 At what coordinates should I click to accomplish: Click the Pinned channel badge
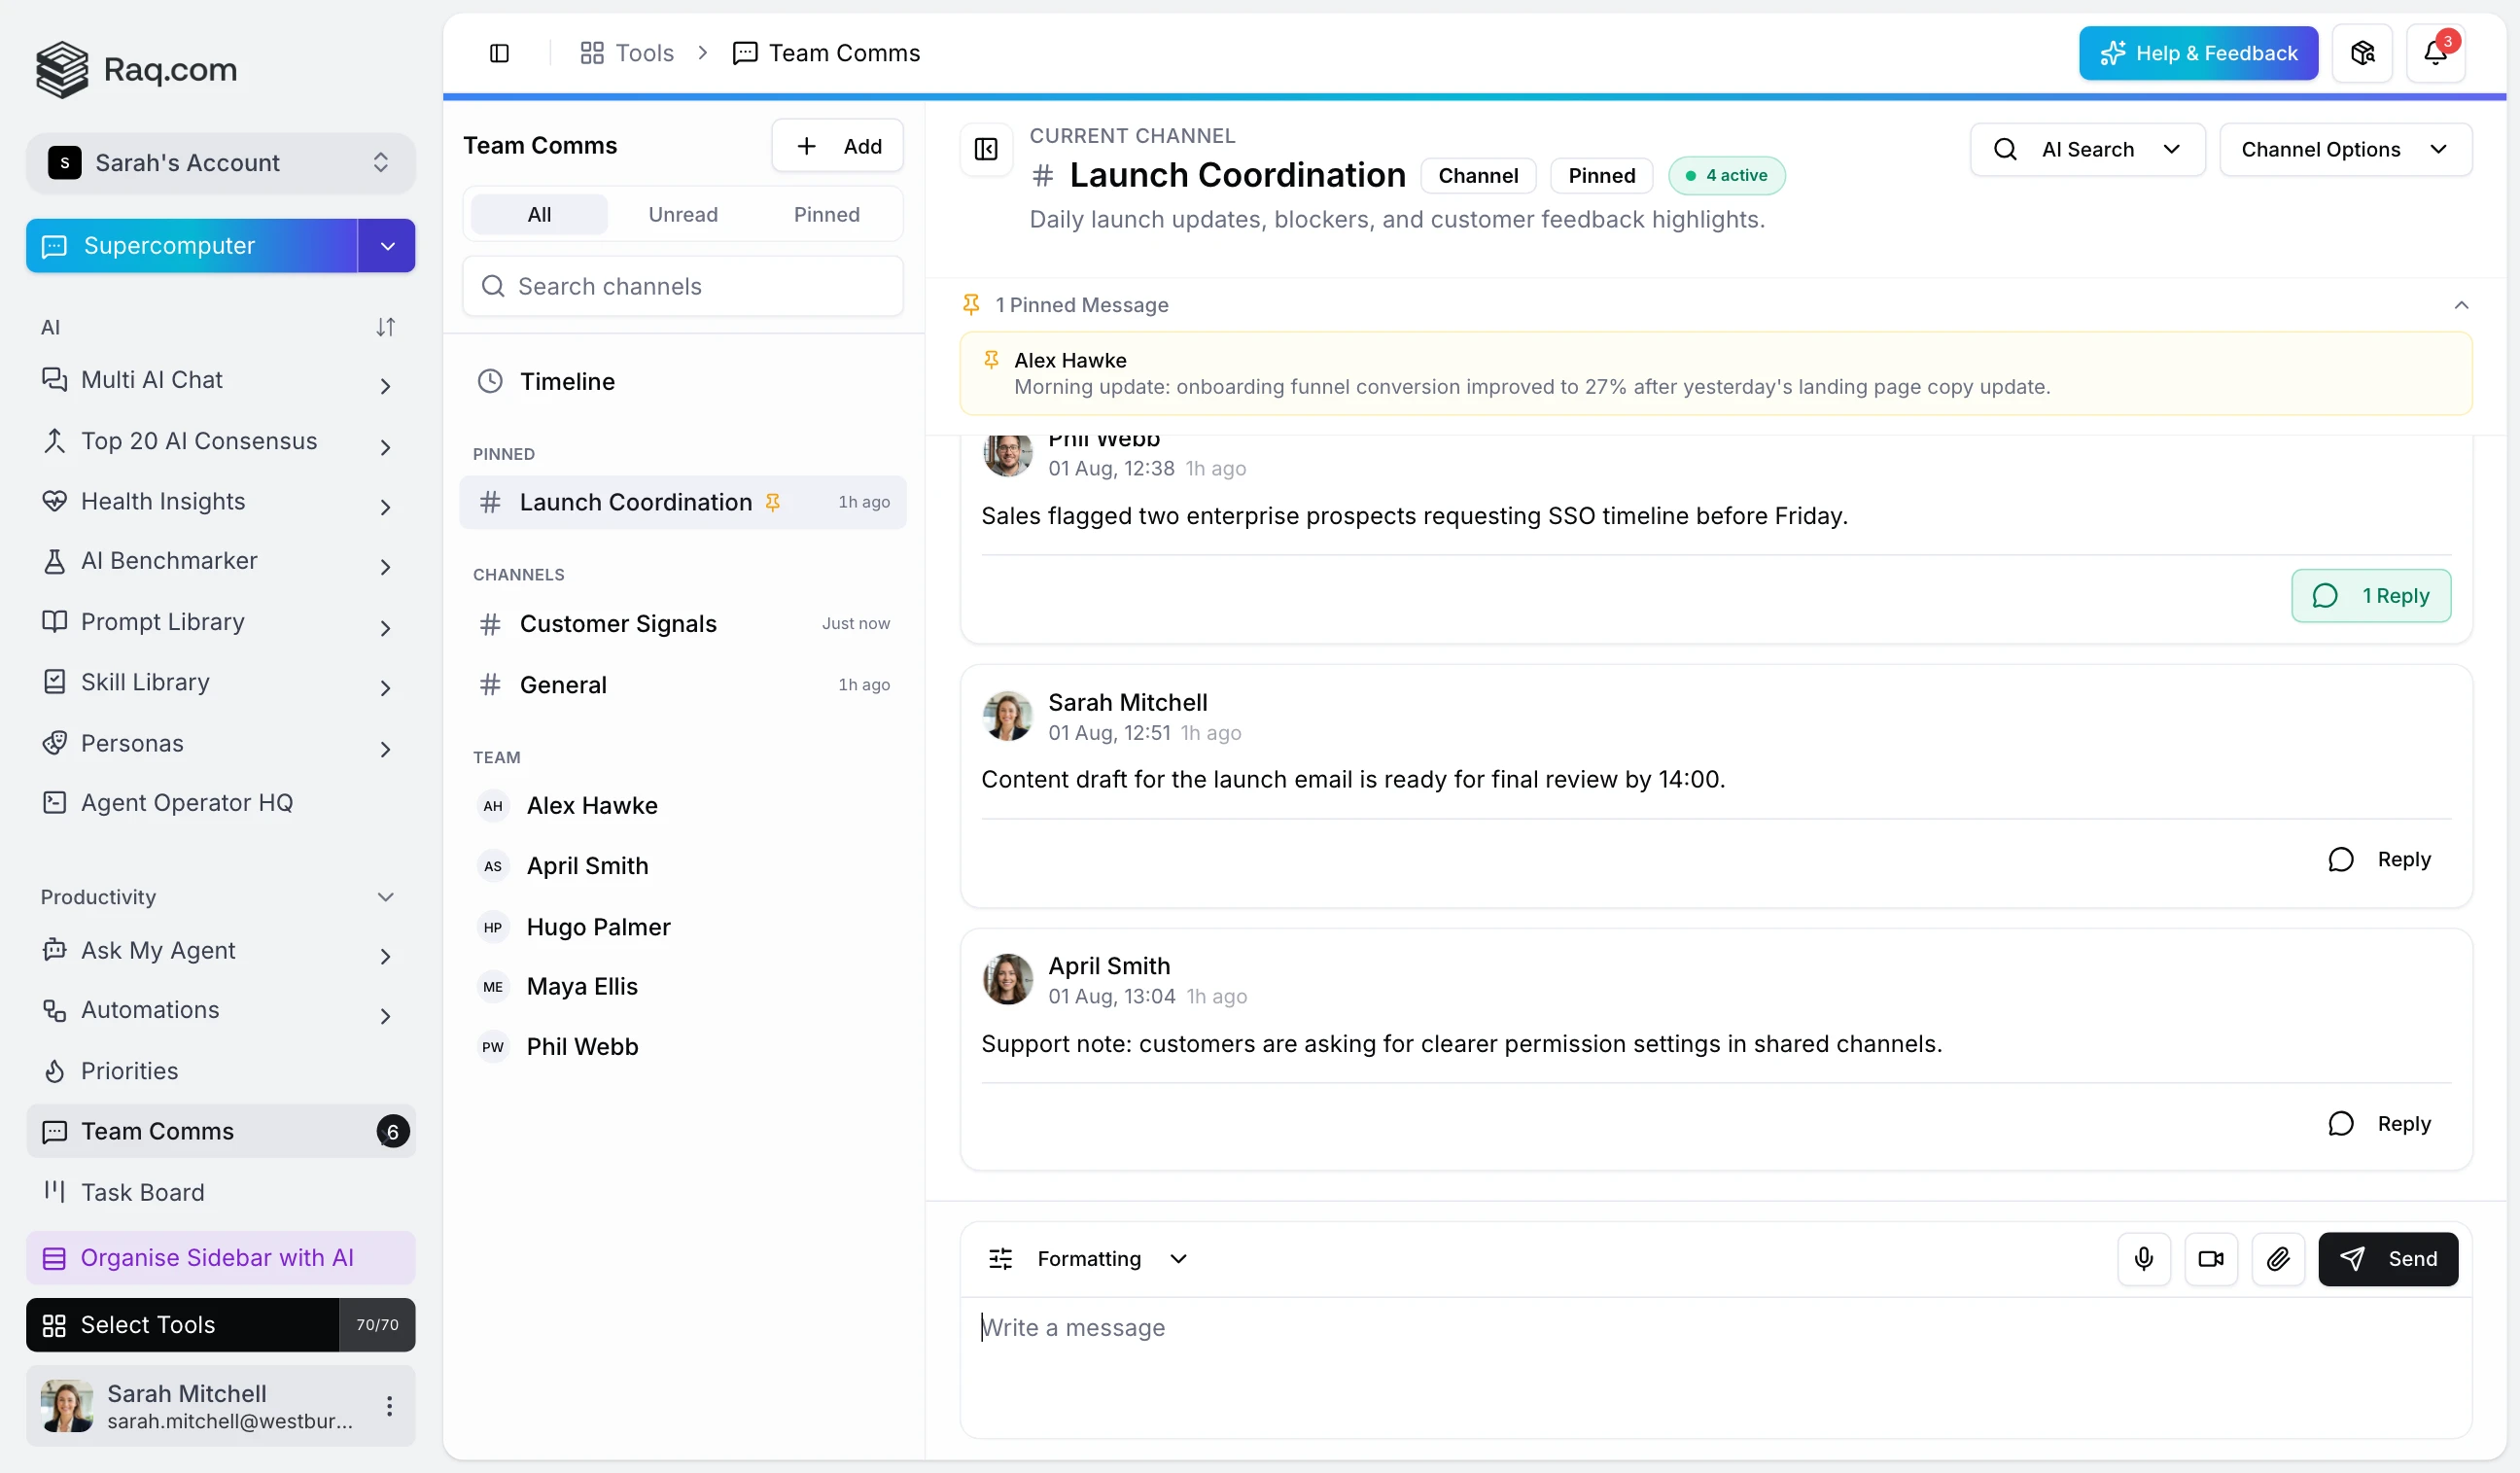click(1601, 175)
